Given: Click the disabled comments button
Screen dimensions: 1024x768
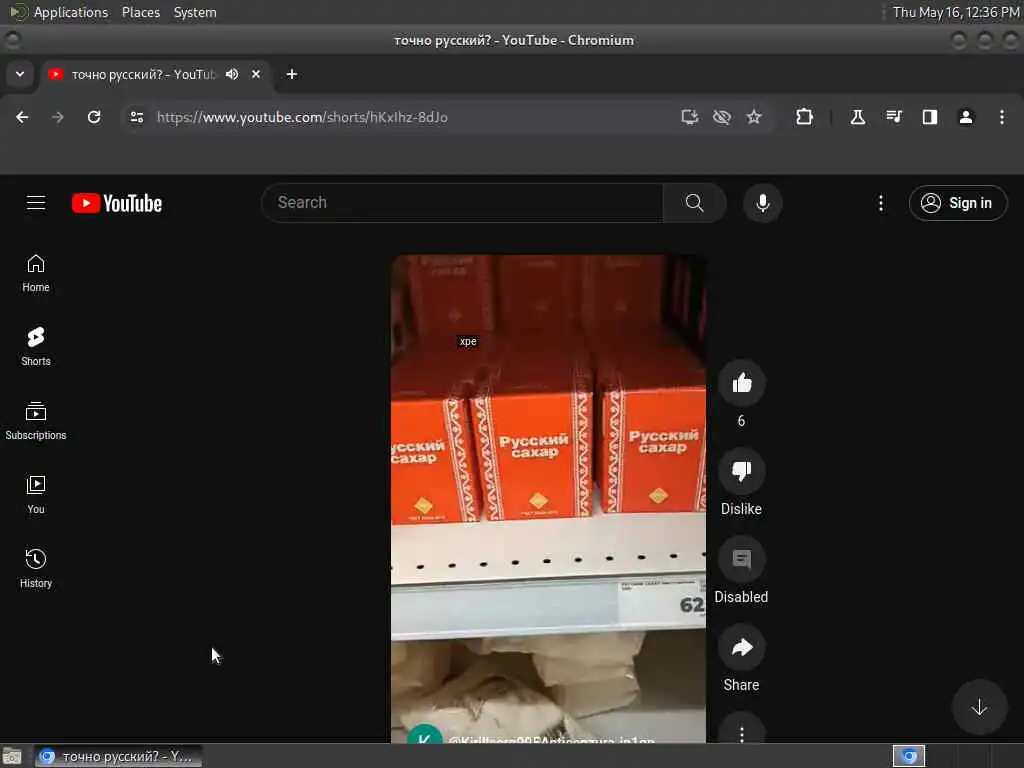Looking at the screenshot, I should pyautogui.click(x=741, y=560).
